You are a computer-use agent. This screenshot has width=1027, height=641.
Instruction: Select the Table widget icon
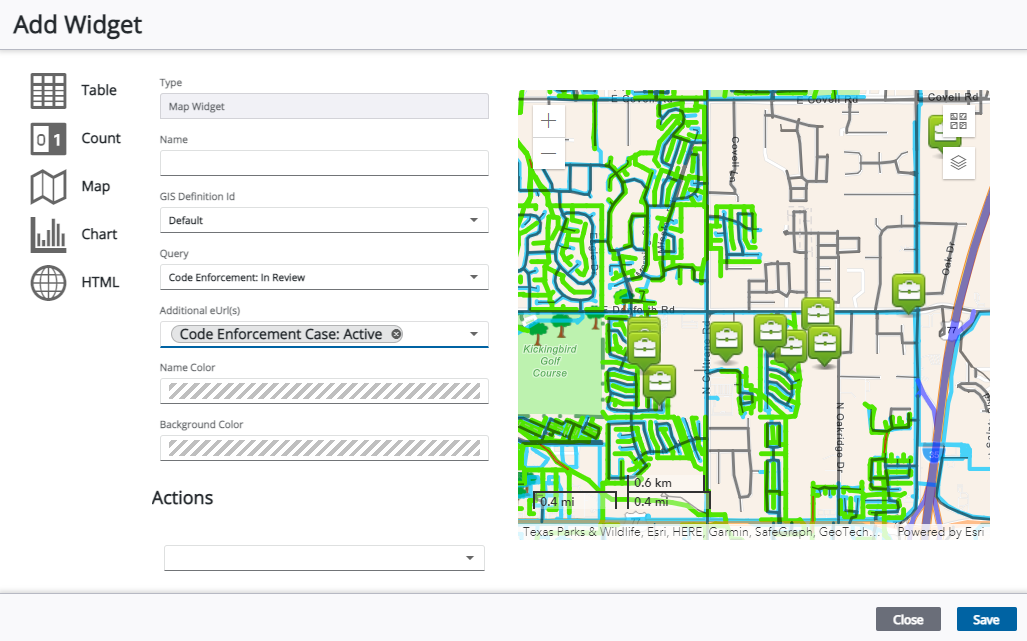click(x=48, y=90)
